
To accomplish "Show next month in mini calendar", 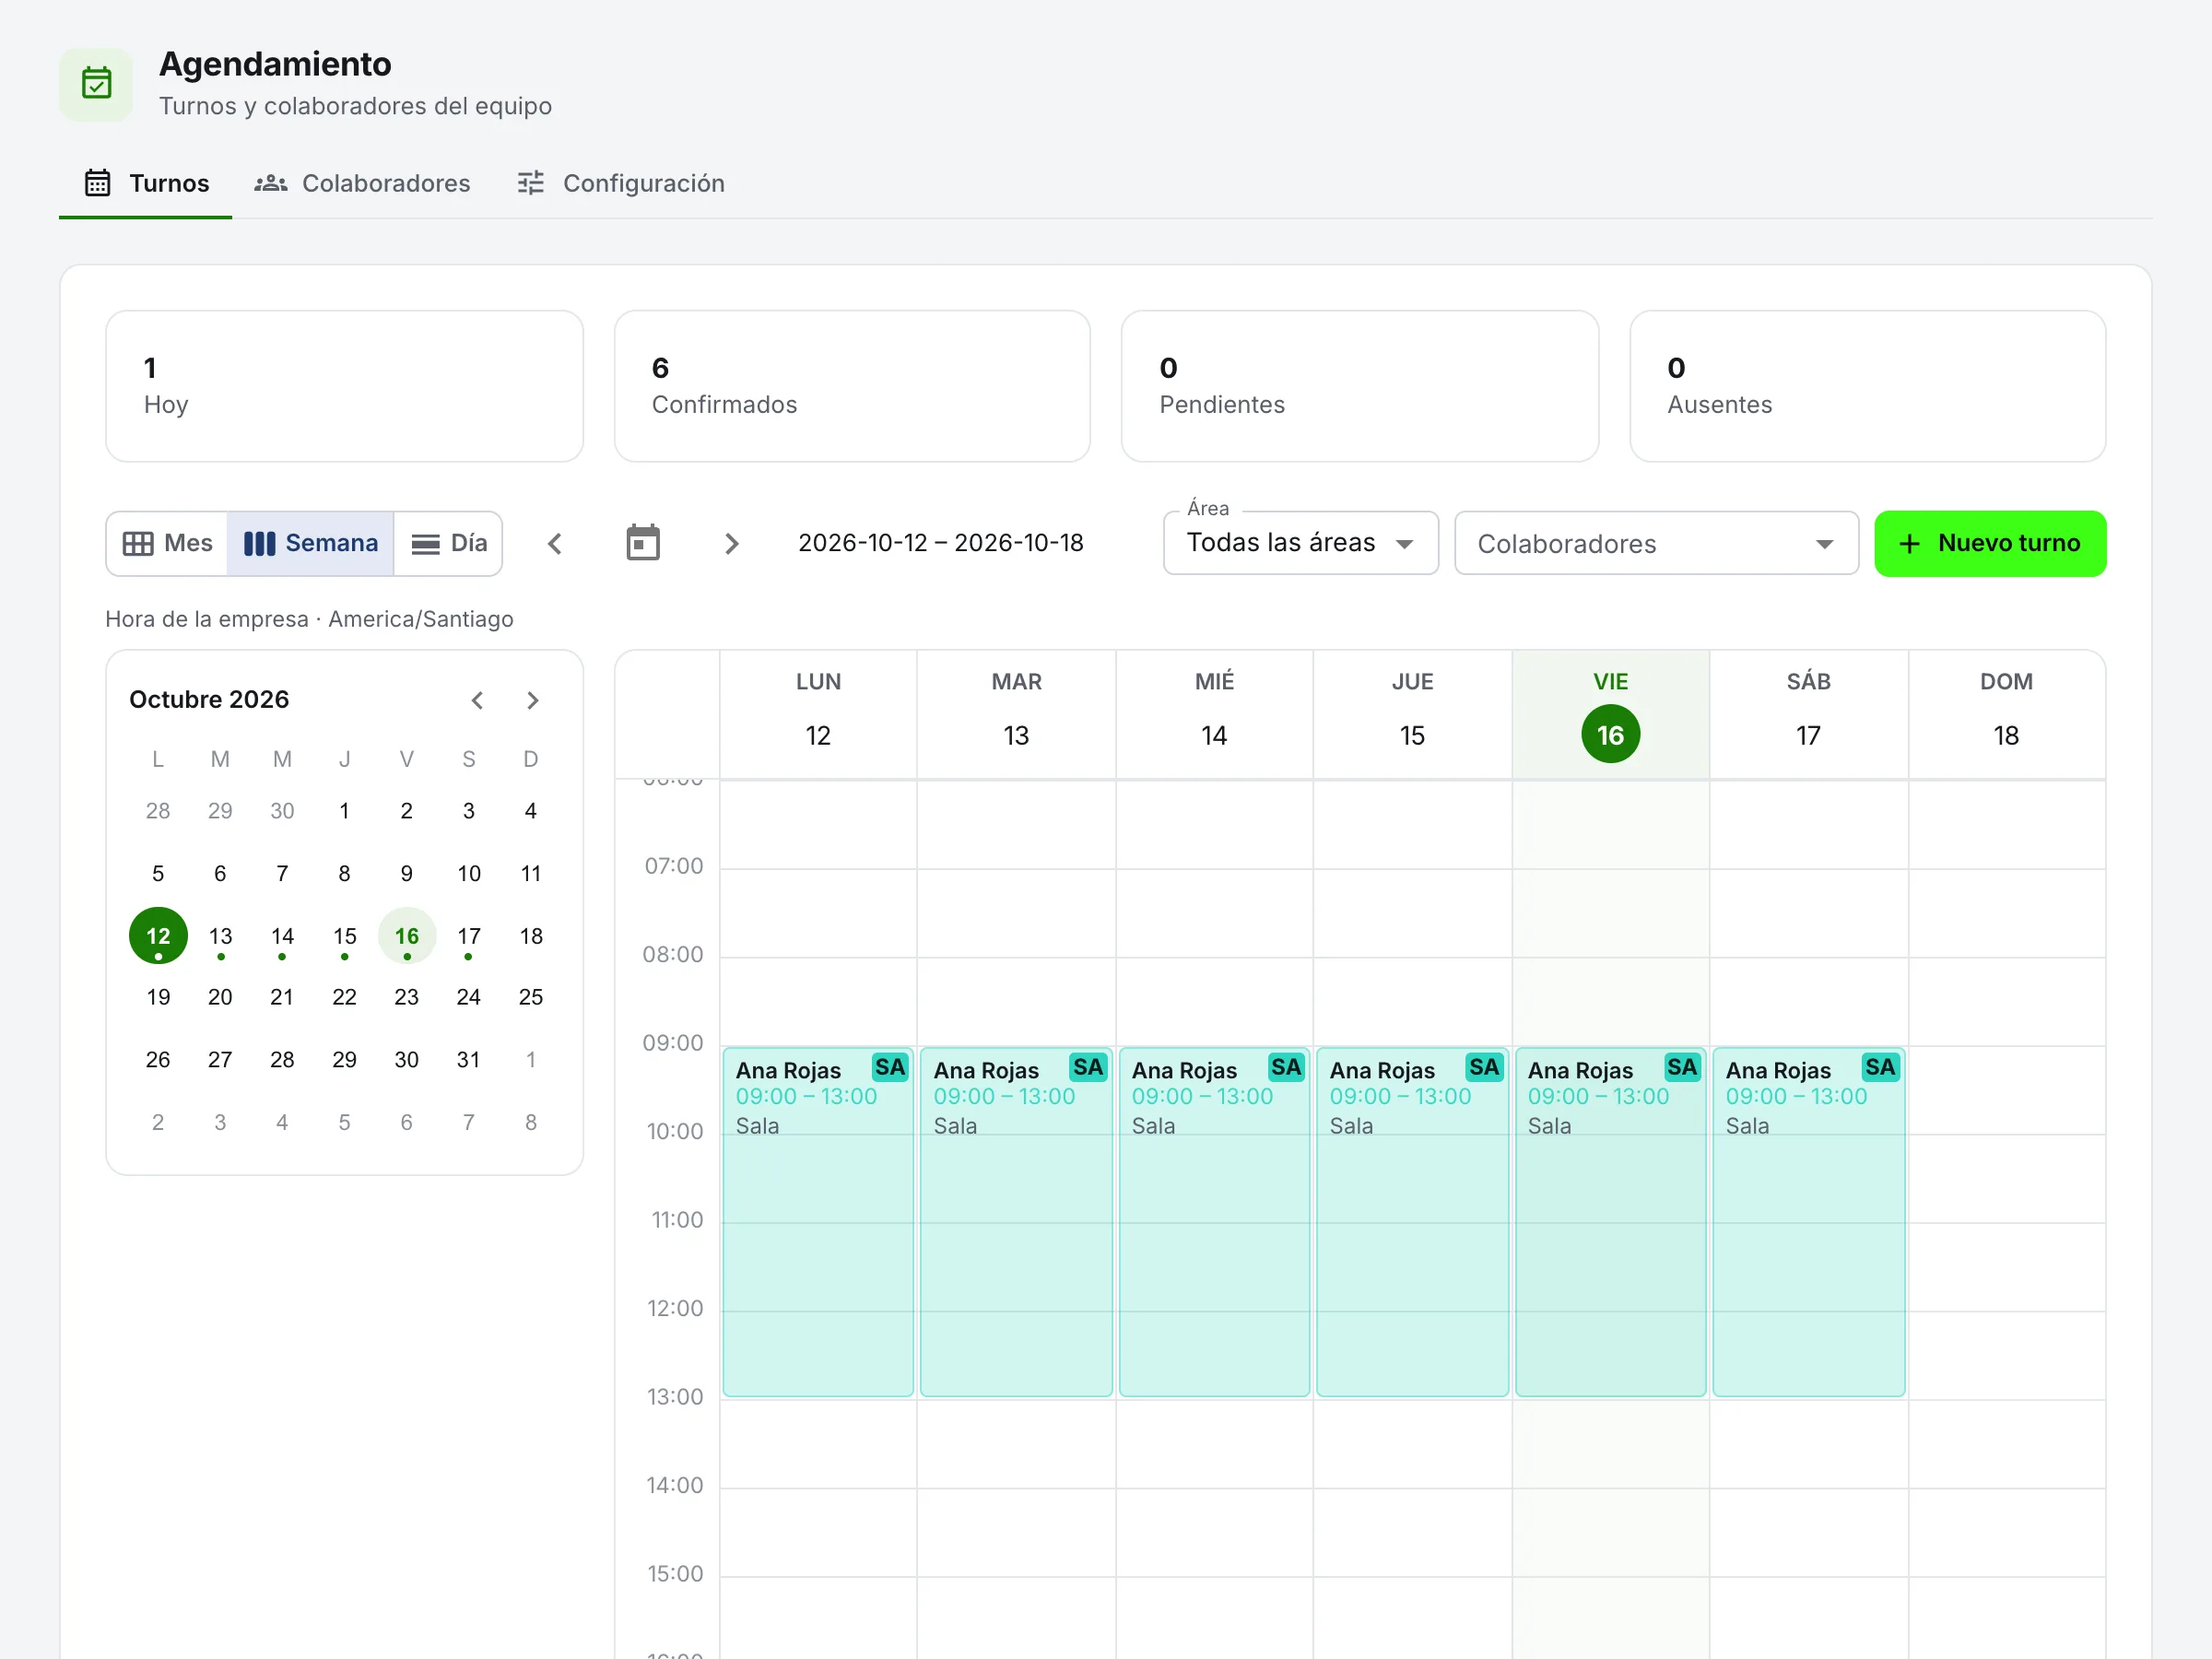I will point(532,700).
